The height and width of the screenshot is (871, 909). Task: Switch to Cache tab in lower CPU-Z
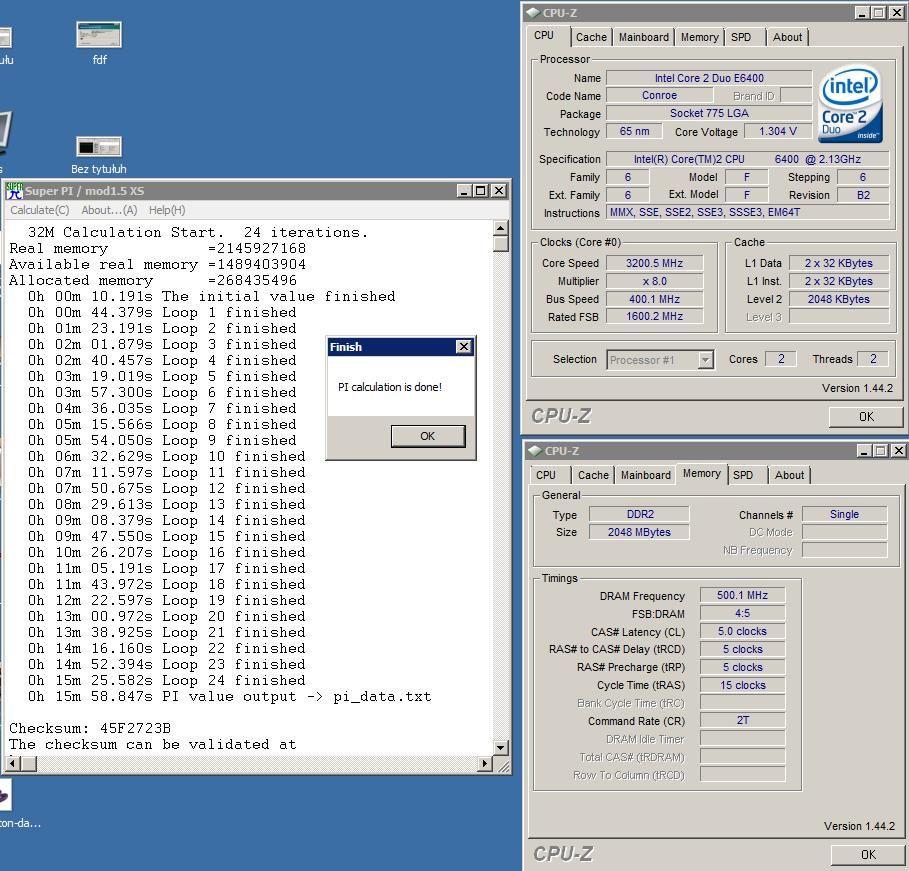coord(593,475)
